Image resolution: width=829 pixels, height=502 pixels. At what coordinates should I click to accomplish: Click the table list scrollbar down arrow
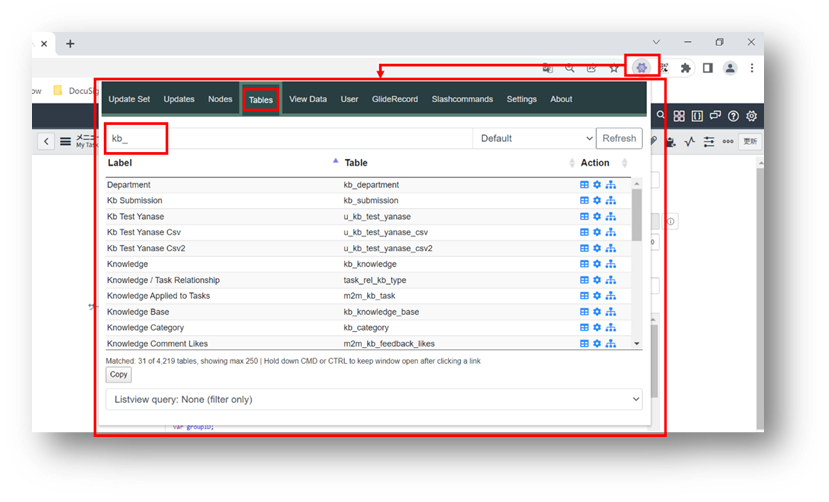point(637,343)
